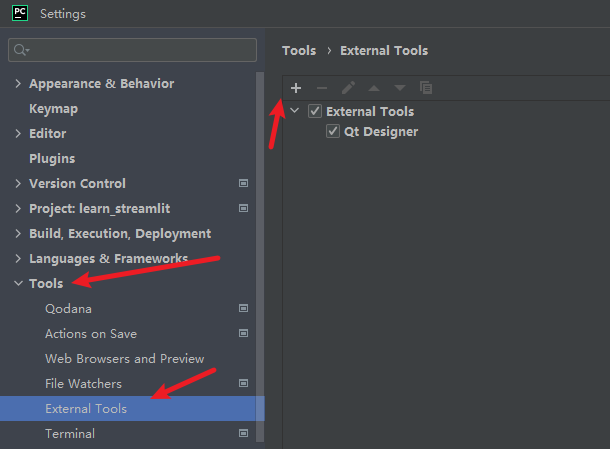Click the Add tool plus icon
This screenshot has height=449, width=610.
(x=296, y=88)
